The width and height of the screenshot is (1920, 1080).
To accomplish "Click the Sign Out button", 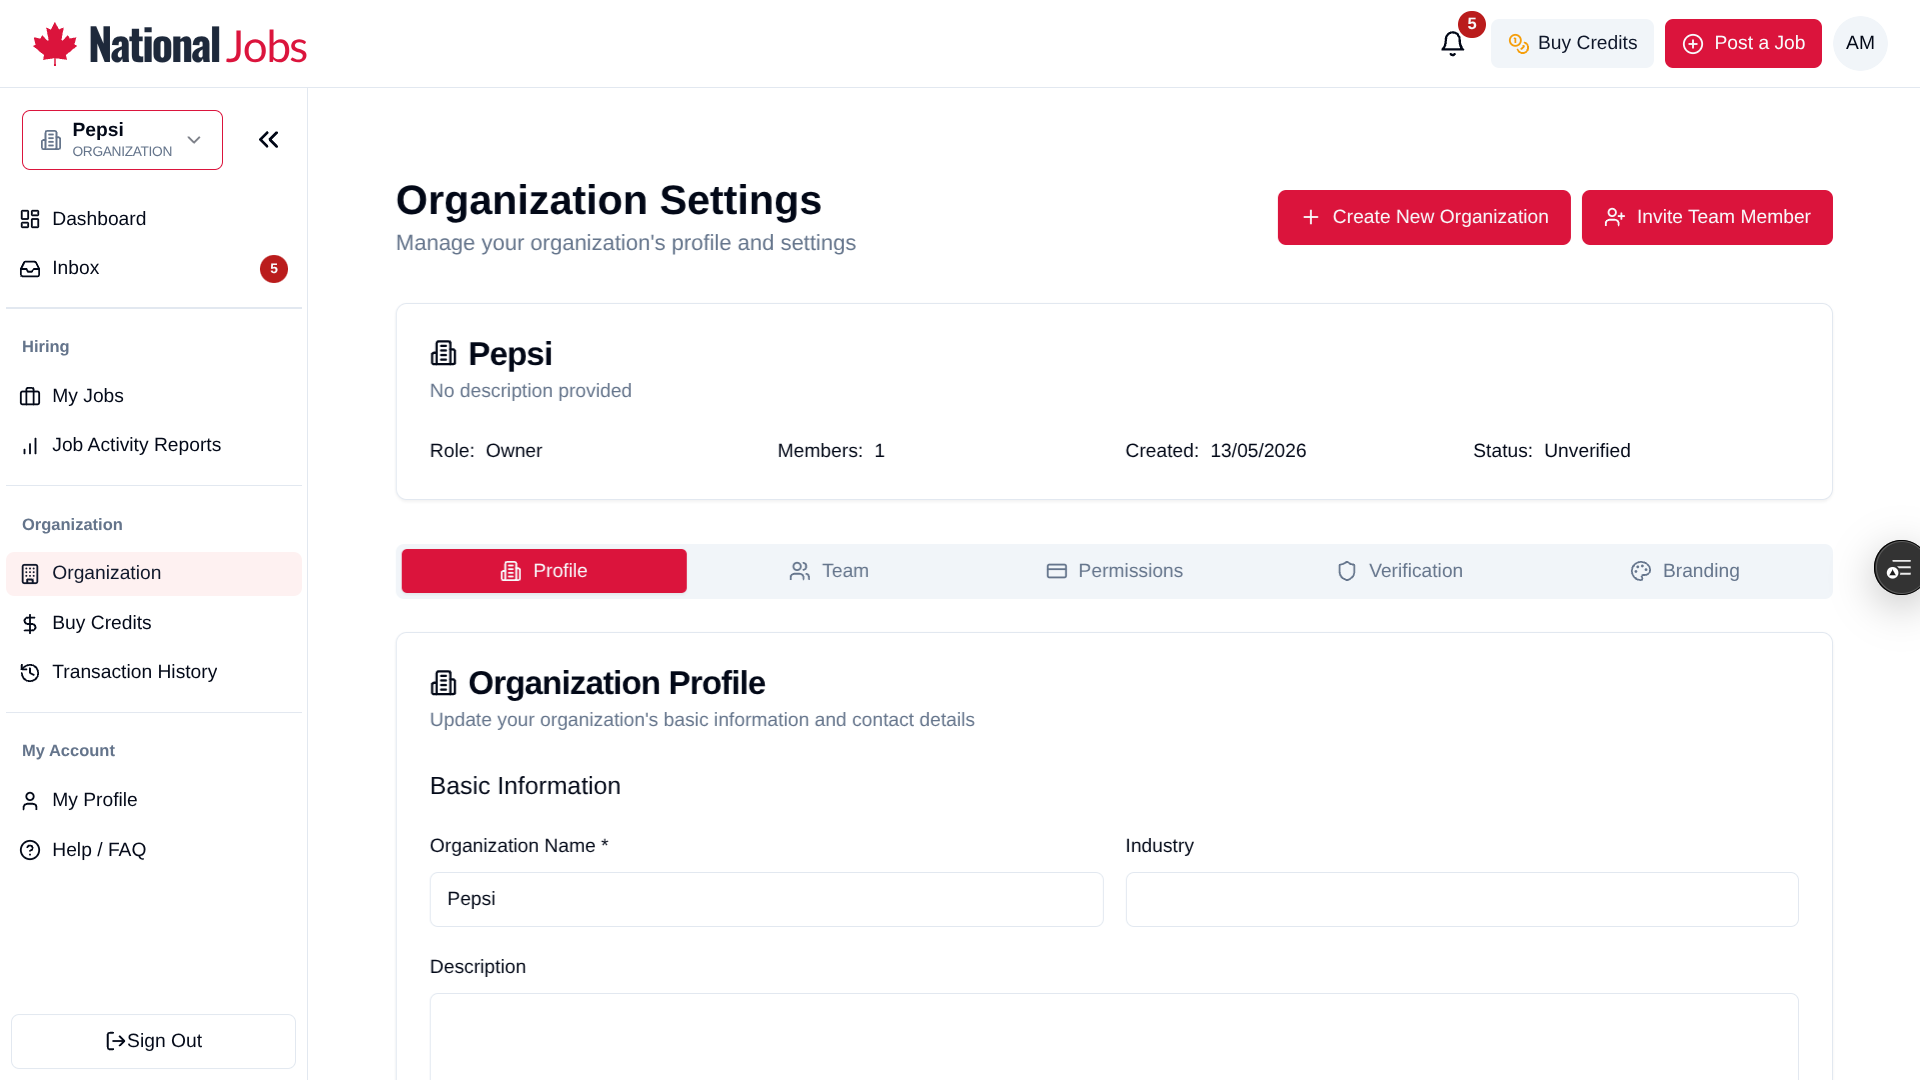I will tap(153, 1041).
